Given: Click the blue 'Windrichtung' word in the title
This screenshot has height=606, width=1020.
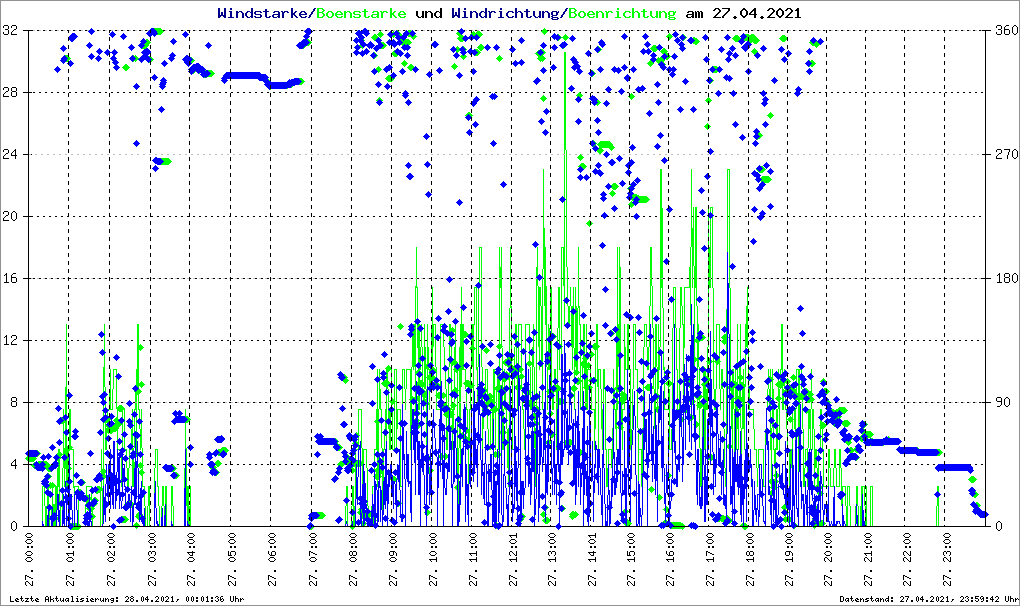Looking at the screenshot, I should 507,13.
